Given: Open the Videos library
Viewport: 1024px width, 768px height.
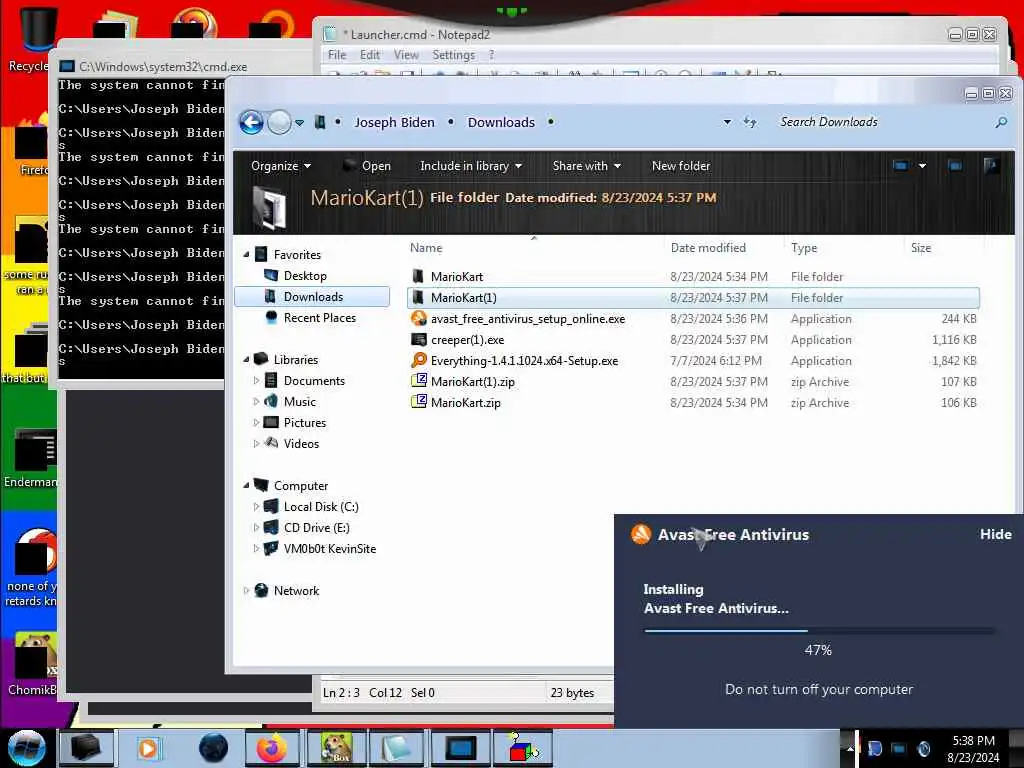Looking at the screenshot, I should point(301,443).
